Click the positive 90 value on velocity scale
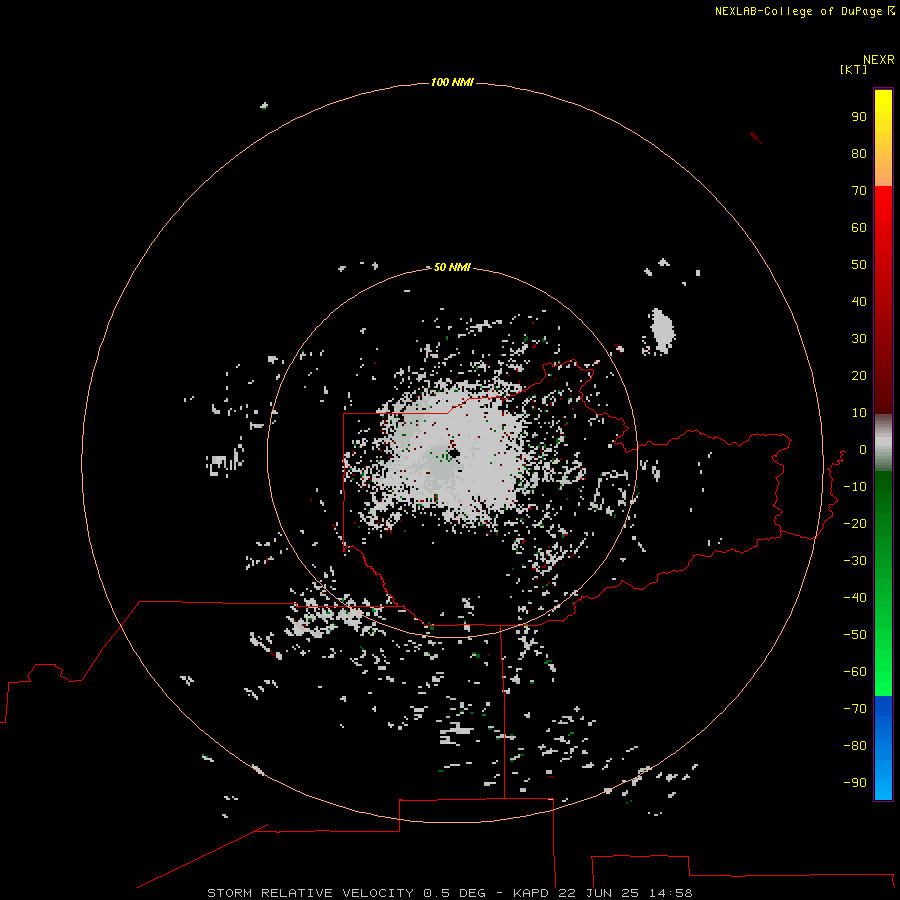The width and height of the screenshot is (900, 900). [859, 117]
